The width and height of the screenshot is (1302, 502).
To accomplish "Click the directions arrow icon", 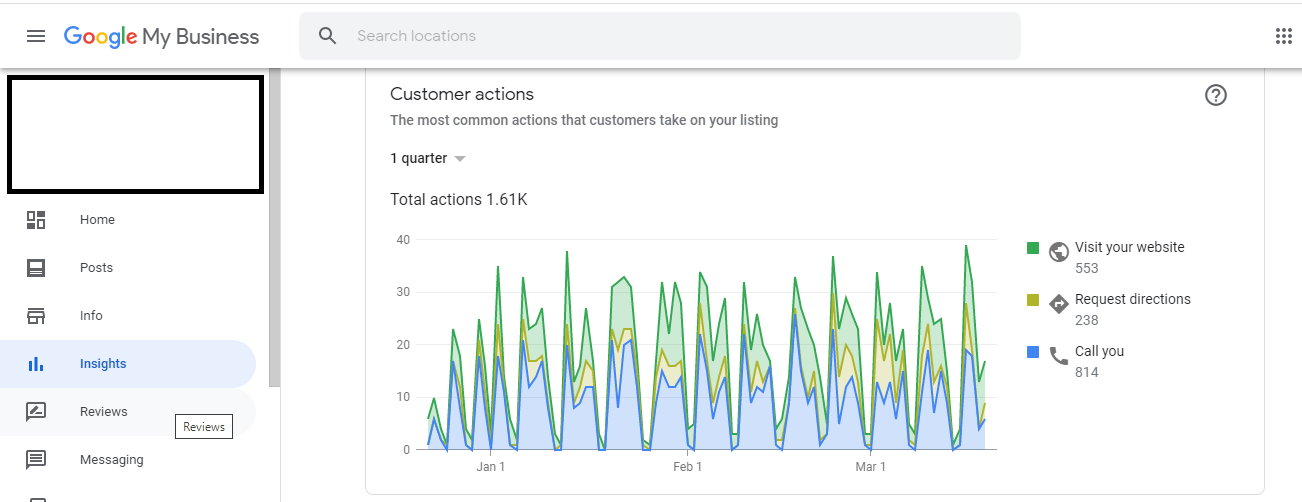I will point(1059,303).
